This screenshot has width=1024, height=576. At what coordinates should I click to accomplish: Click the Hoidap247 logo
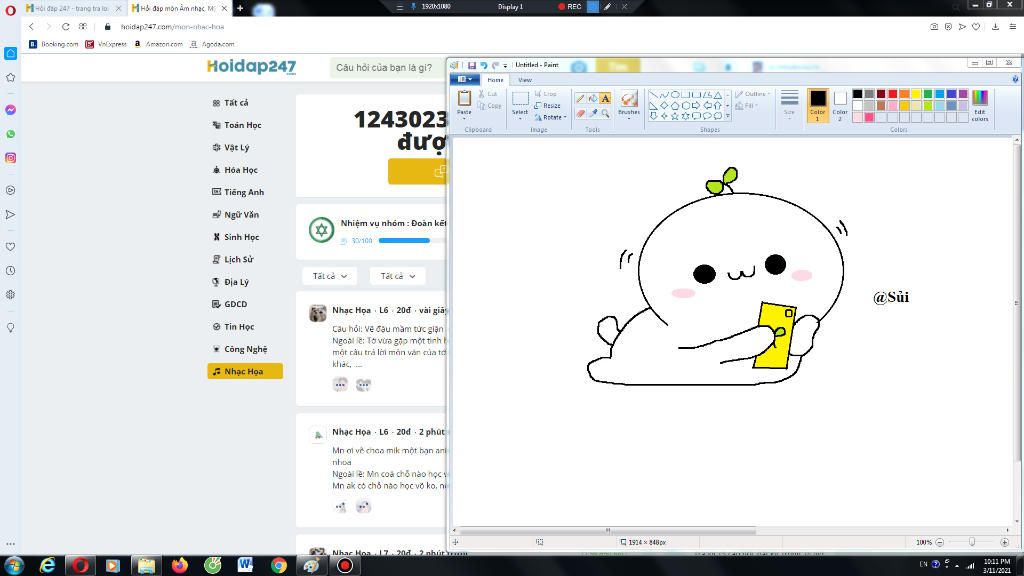tap(251, 67)
